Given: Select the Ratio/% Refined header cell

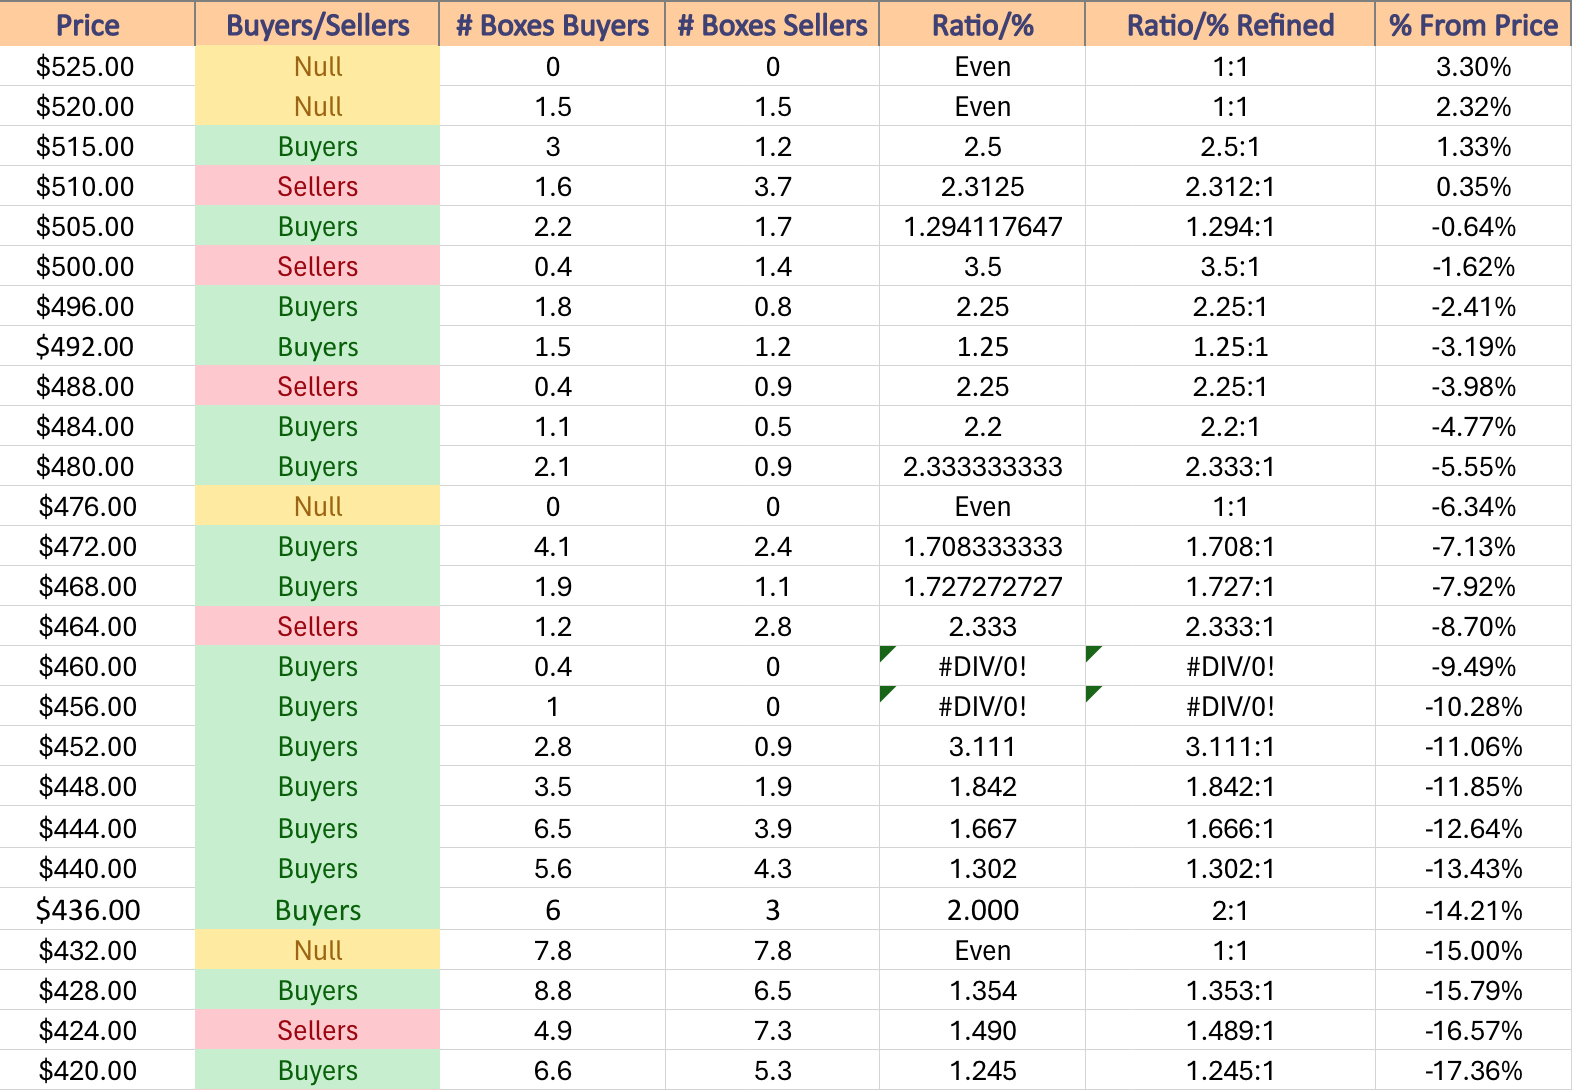Looking at the screenshot, I should (x=1230, y=24).
